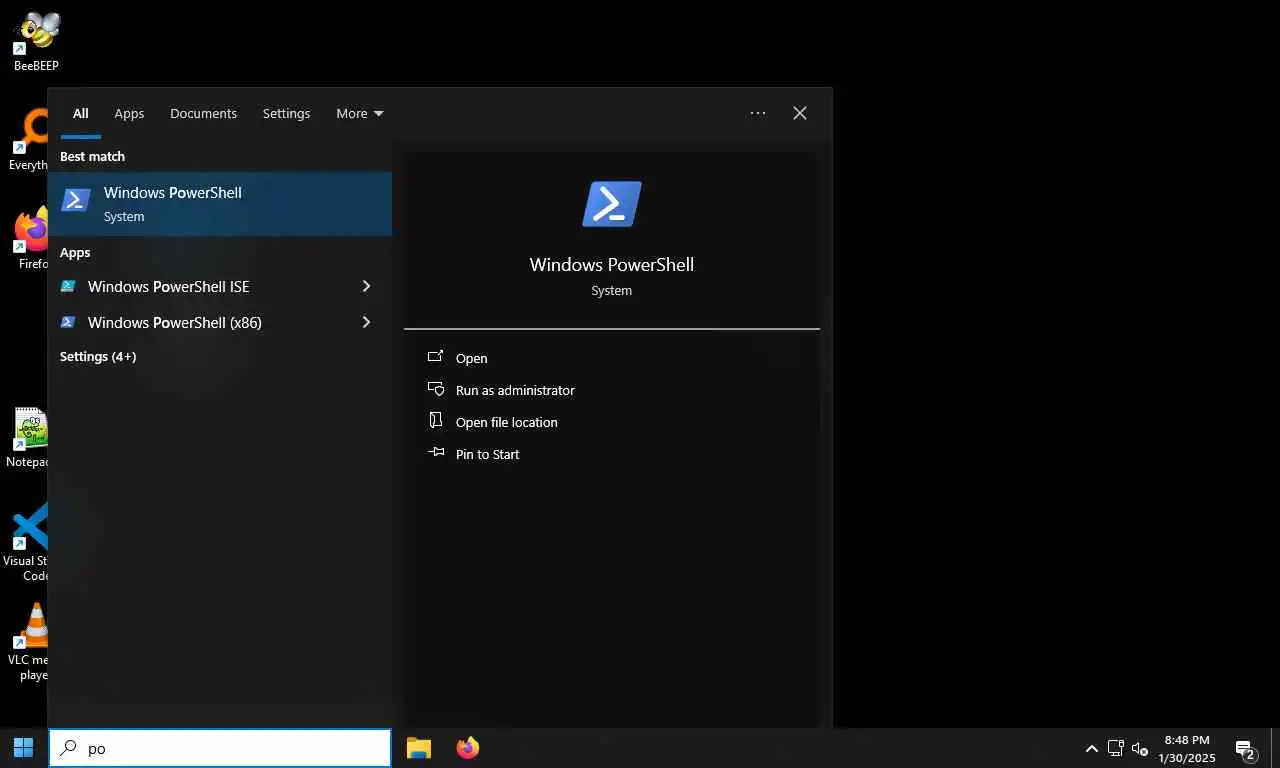Show hidden tray icons chevron
The height and width of the screenshot is (768, 1280).
(x=1092, y=748)
